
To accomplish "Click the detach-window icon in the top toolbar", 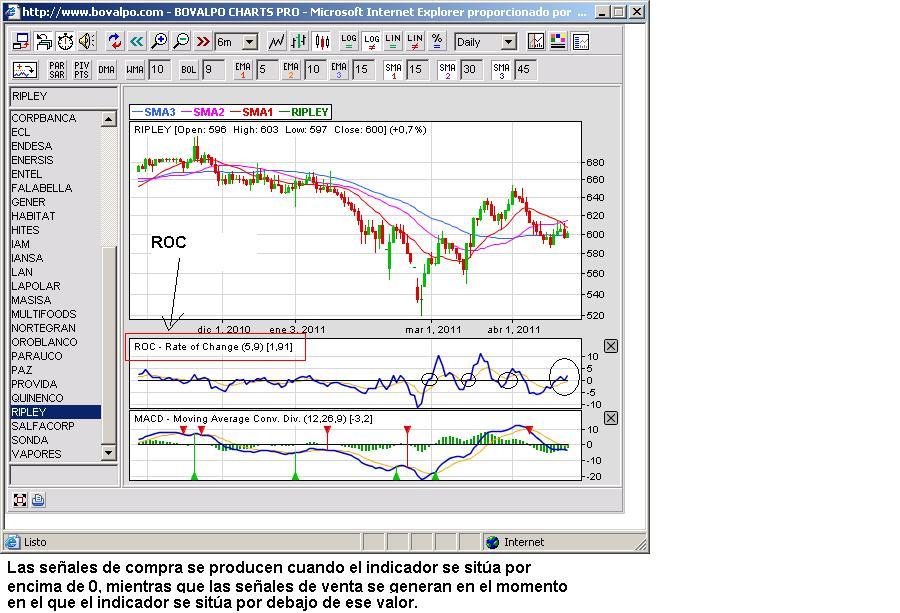I will 22,41.
